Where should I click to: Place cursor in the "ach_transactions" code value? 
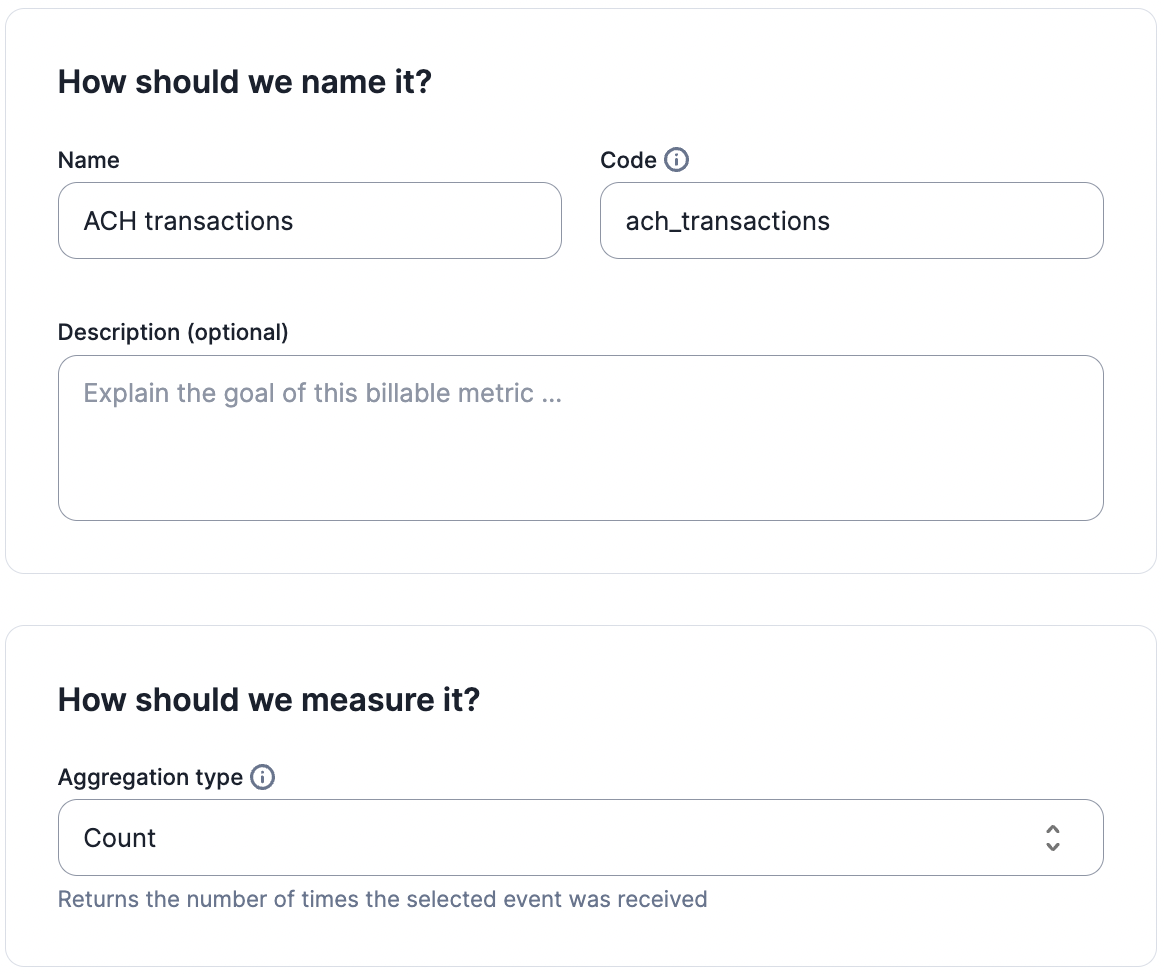pyautogui.click(x=727, y=221)
